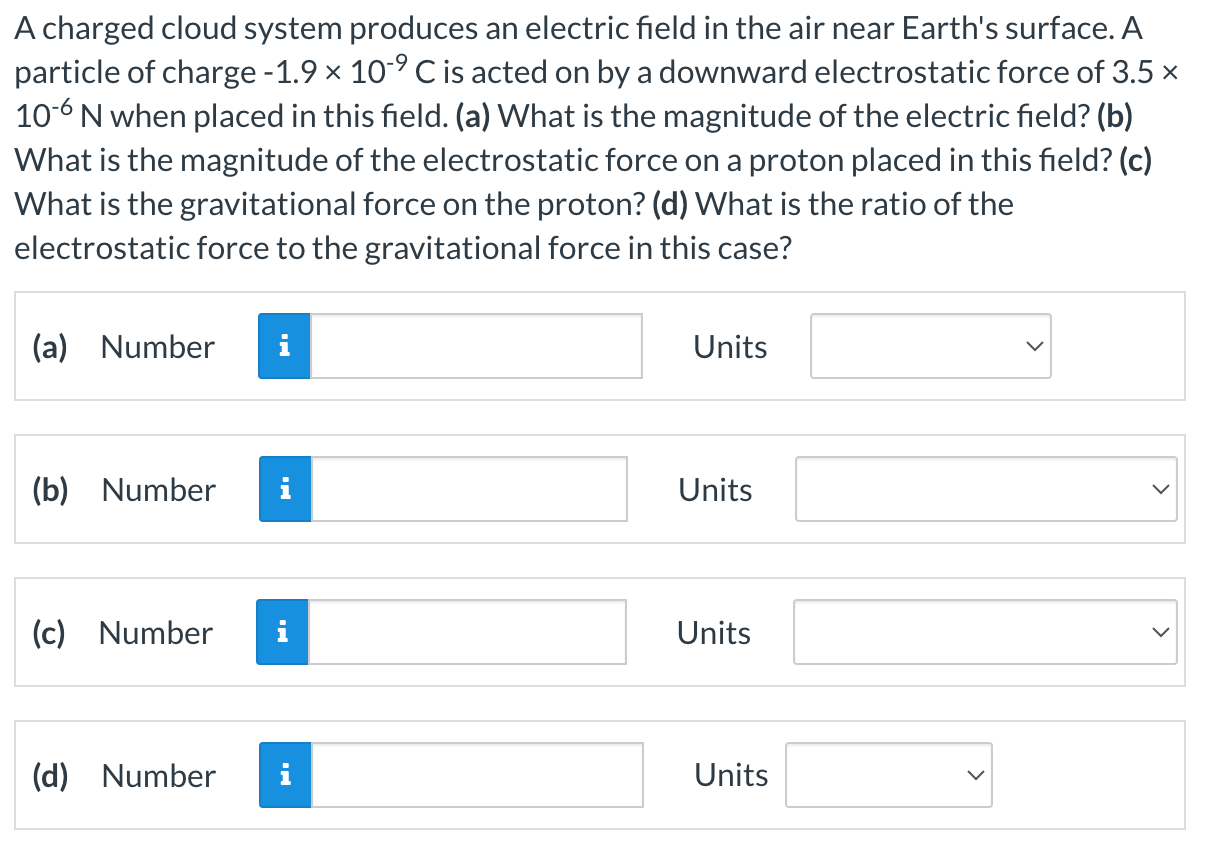1210x852 pixels.
Task: Click the blue info icon for part (d)
Action: (x=283, y=775)
